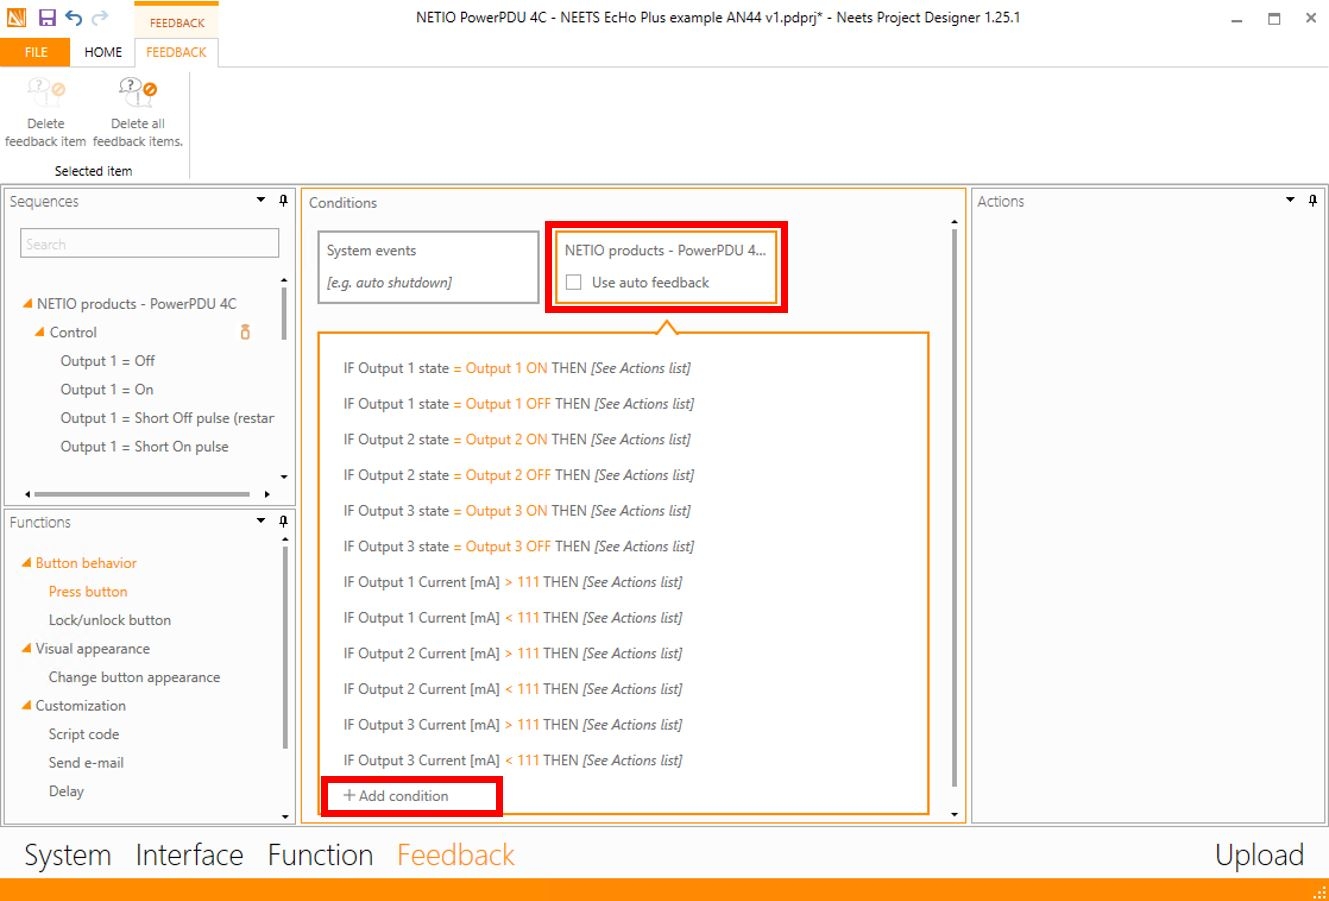
Task: Collapse NETIO products - PowerPDU 4C tree node
Action: tap(27, 304)
